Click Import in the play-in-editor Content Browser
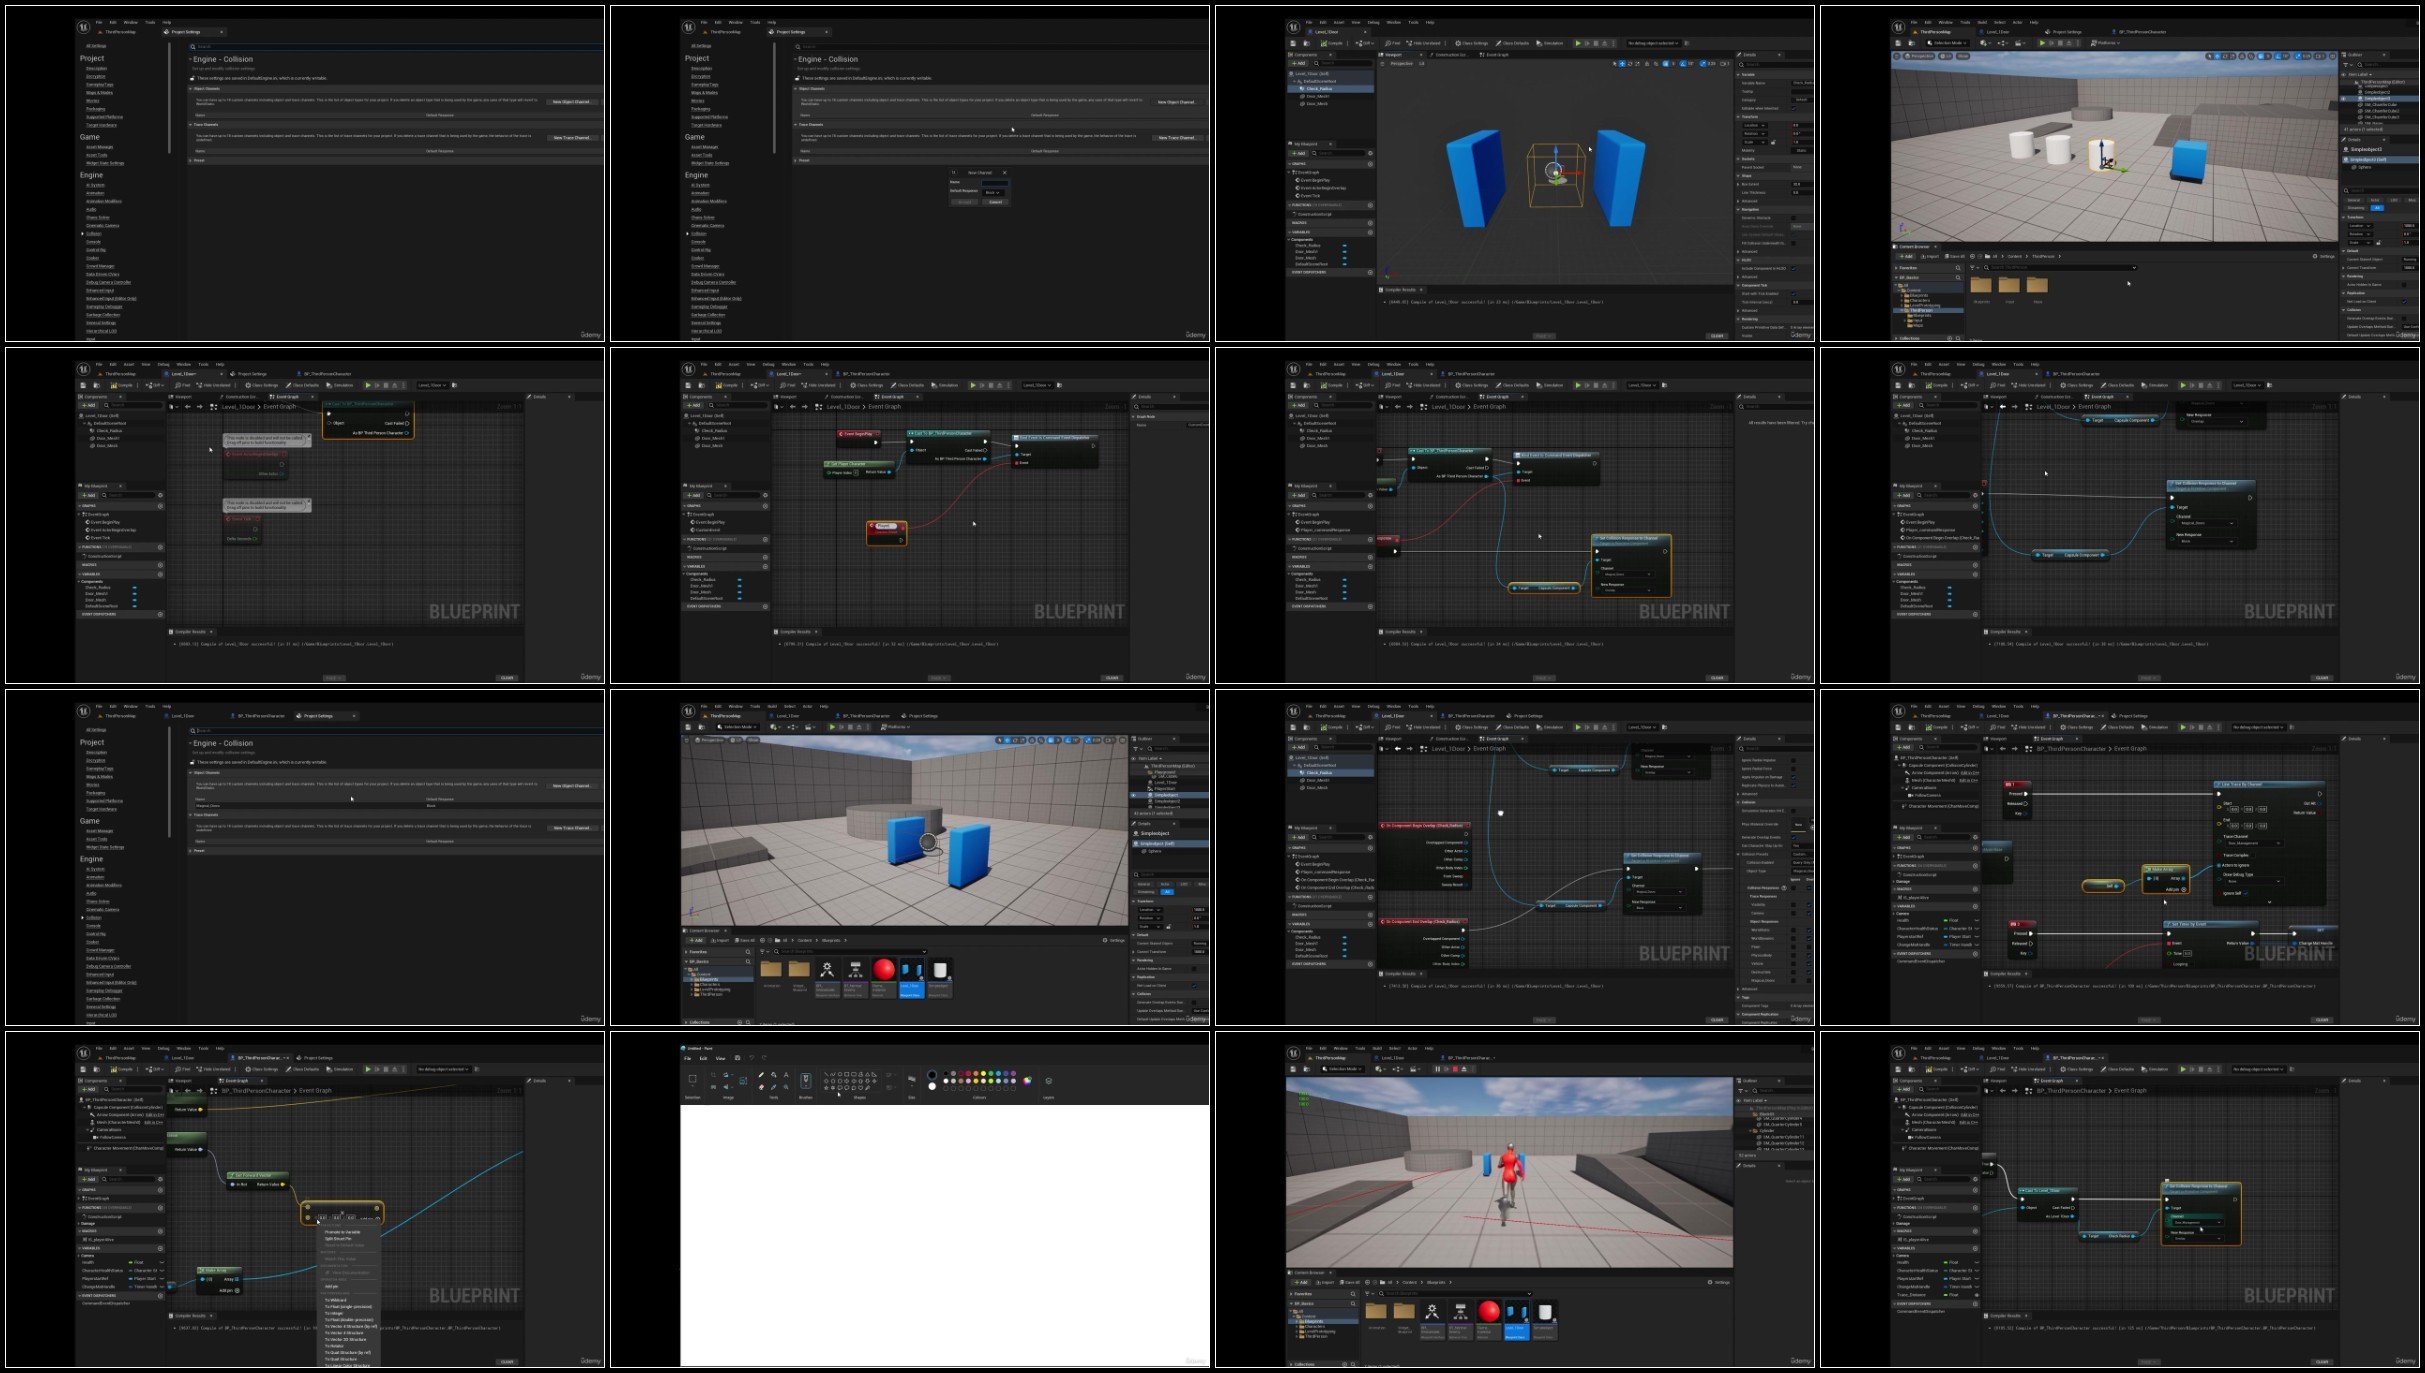 tap(1325, 1282)
